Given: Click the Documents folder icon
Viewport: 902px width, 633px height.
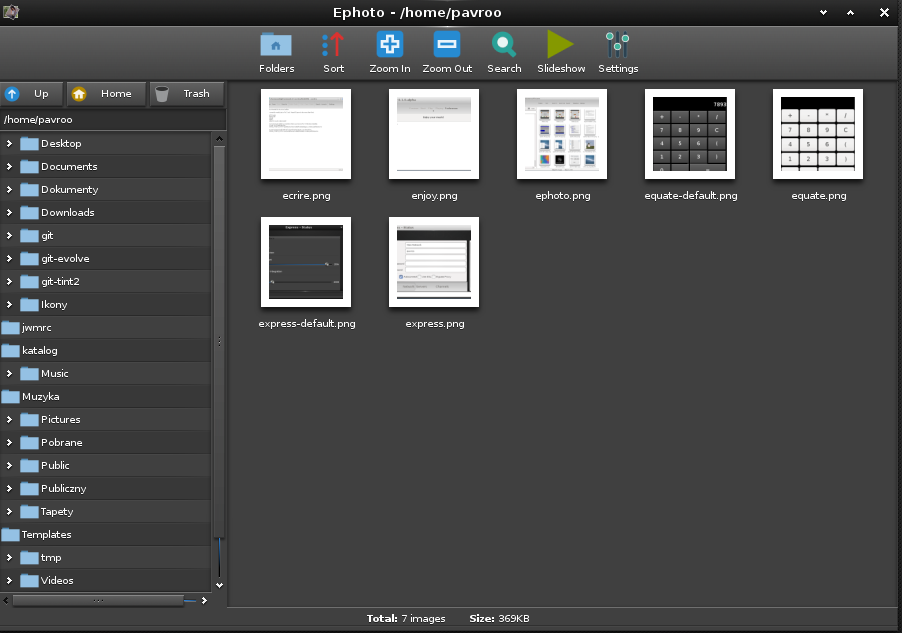Looking at the screenshot, I should (29, 166).
